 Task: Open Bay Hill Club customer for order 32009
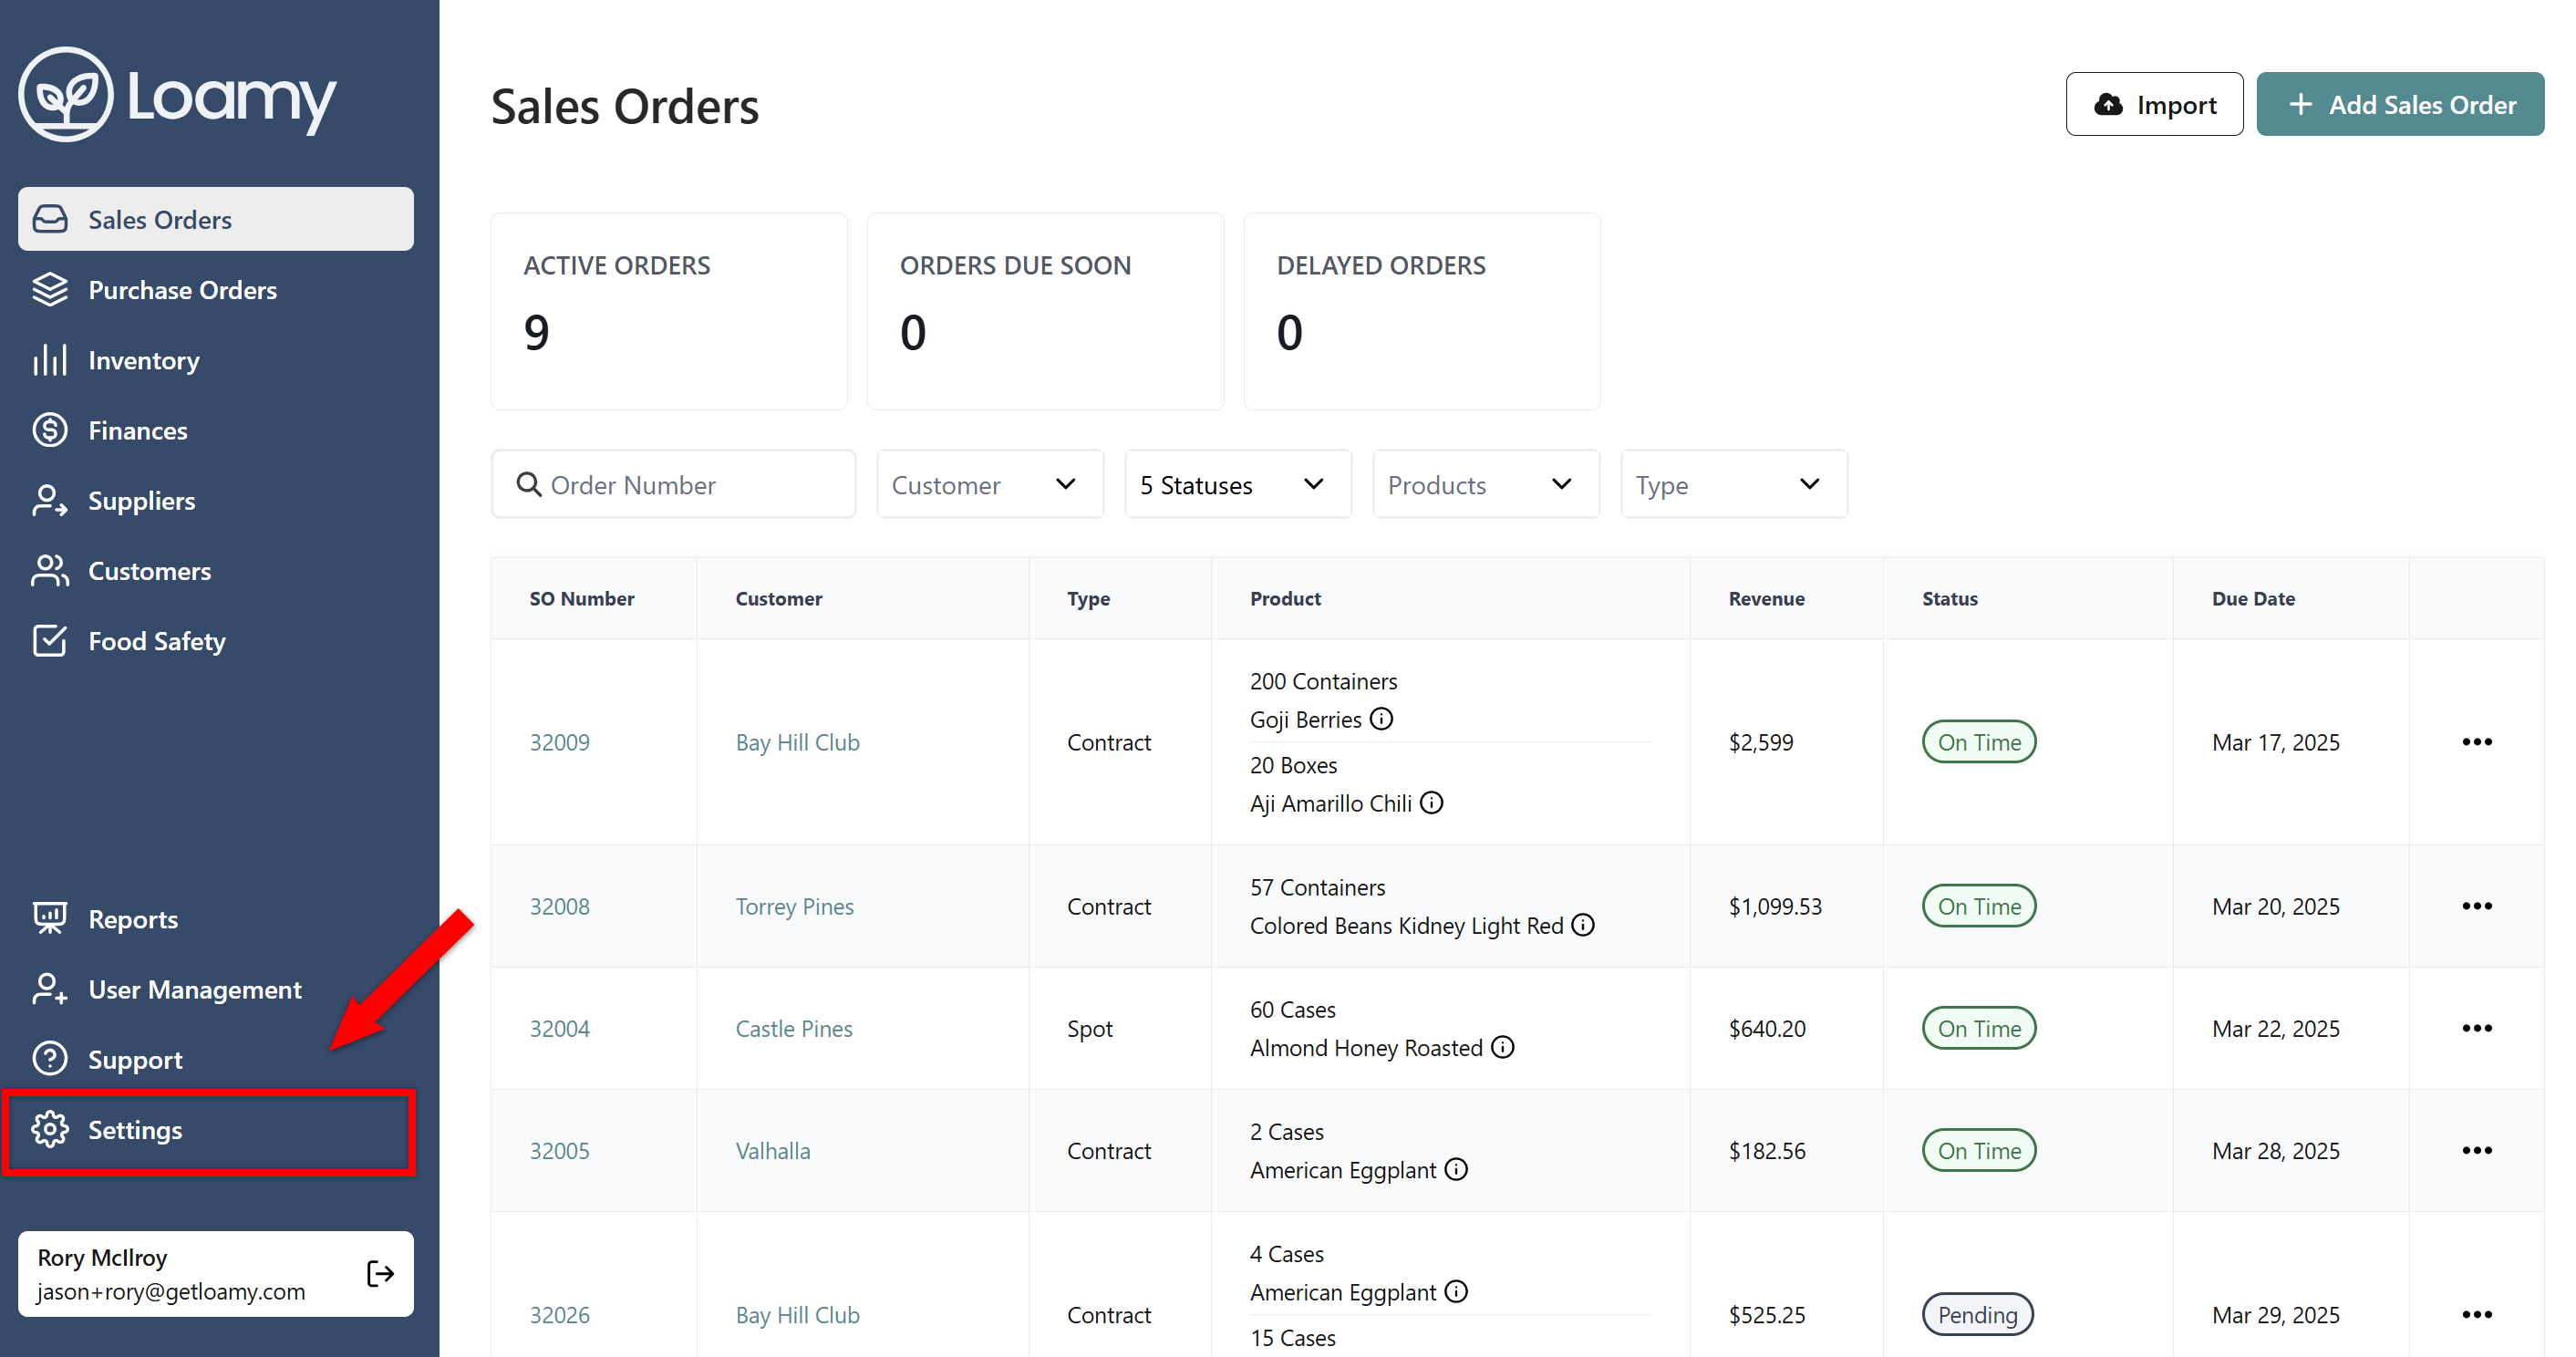click(x=797, y=742)
